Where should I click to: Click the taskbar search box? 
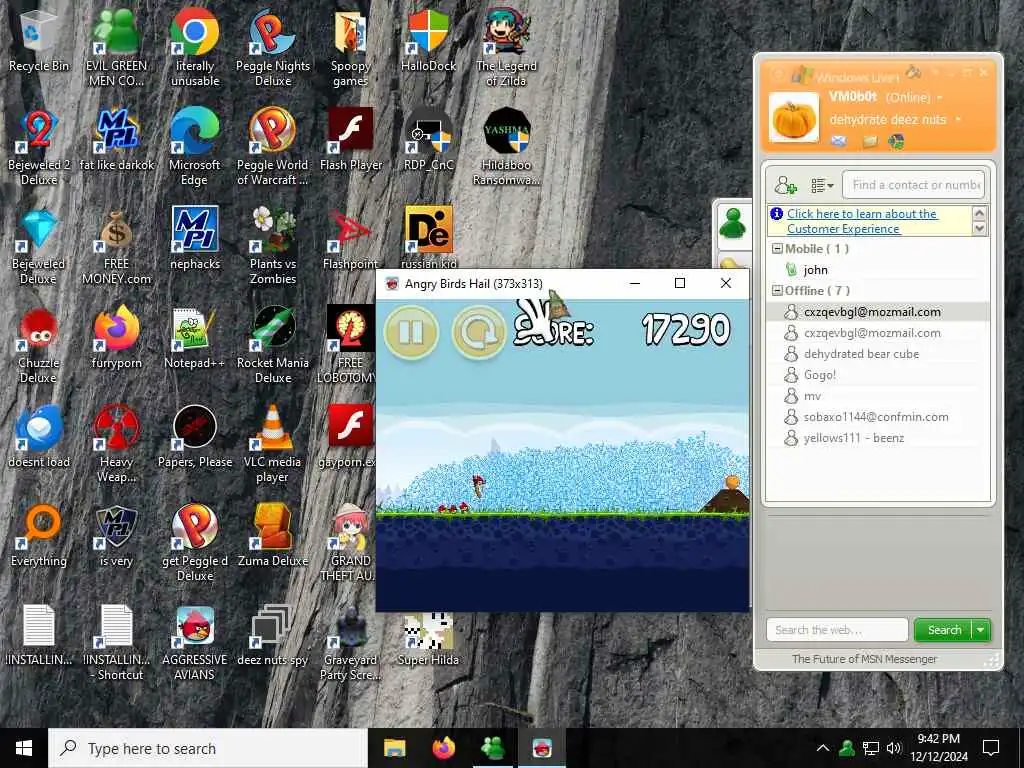coord(208,748)
